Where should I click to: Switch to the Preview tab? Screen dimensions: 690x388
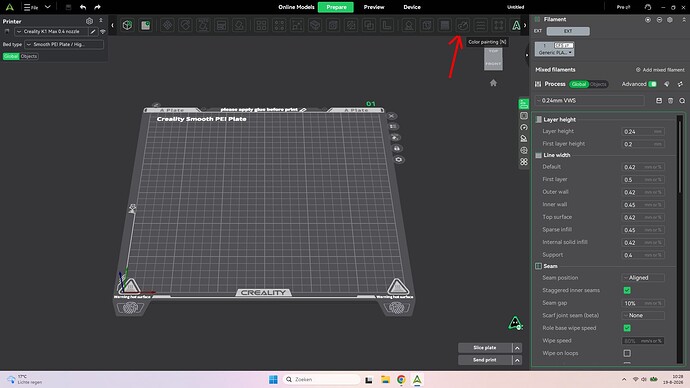374,7
